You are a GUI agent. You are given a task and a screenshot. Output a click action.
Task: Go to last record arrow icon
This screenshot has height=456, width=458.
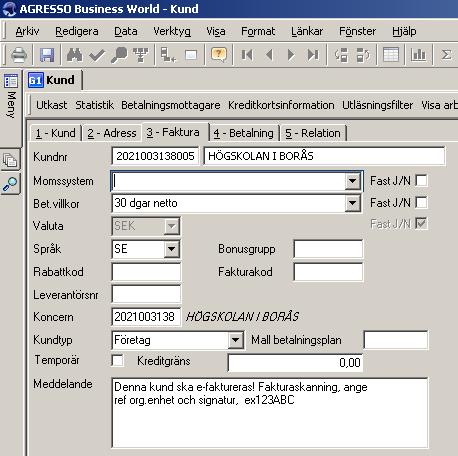[313, 55]
